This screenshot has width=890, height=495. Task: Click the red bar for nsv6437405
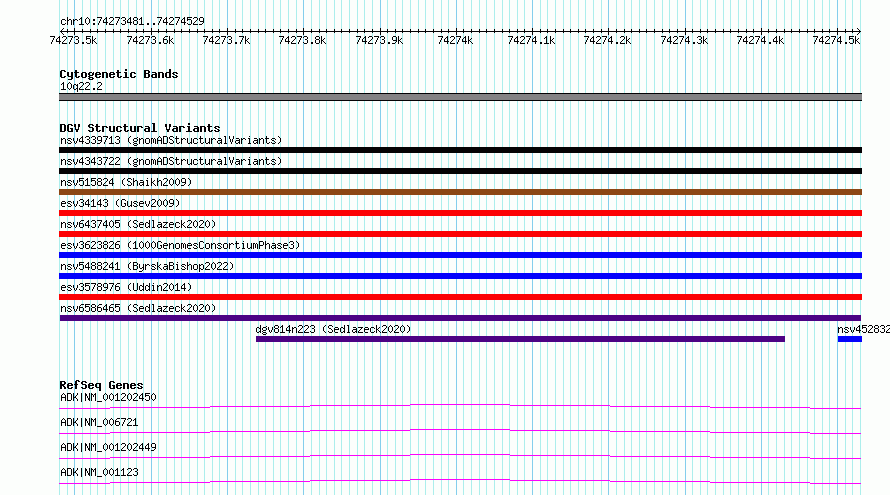point(460,234)
